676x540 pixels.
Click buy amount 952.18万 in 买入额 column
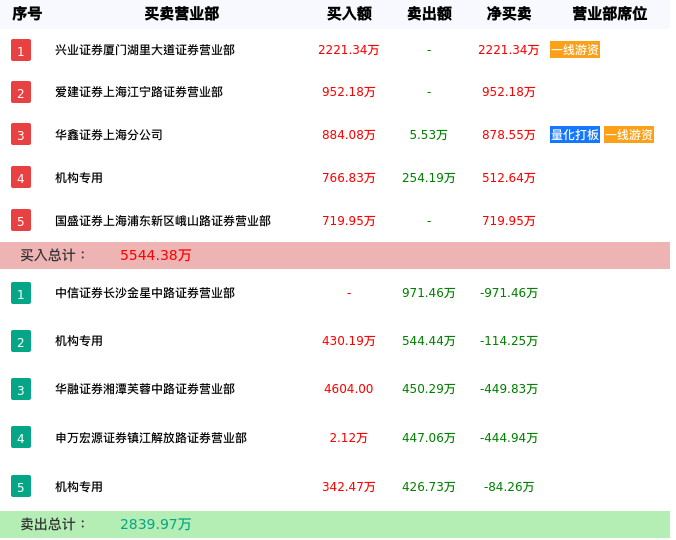[349, 92]
